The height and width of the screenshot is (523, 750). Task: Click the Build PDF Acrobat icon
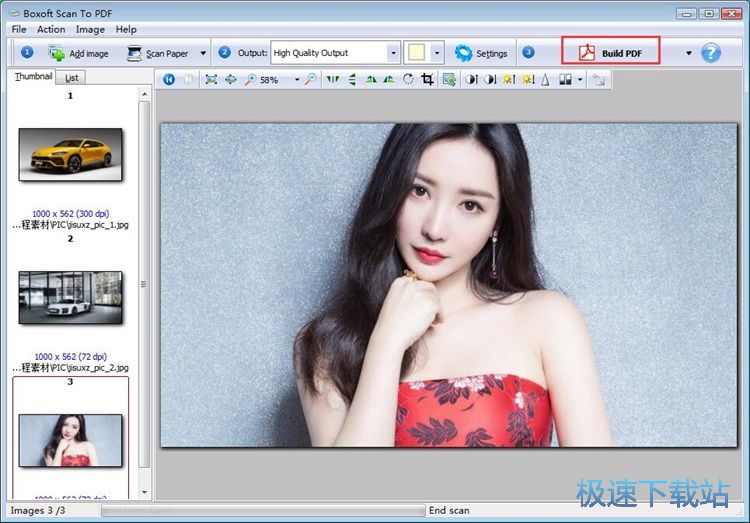(586, 53)
